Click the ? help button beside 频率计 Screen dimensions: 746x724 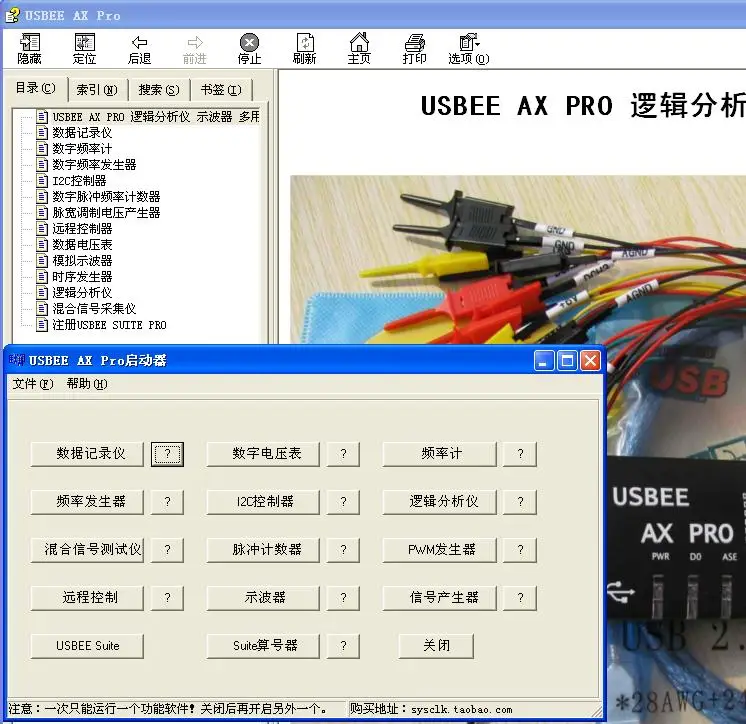[x=520, y=454]
